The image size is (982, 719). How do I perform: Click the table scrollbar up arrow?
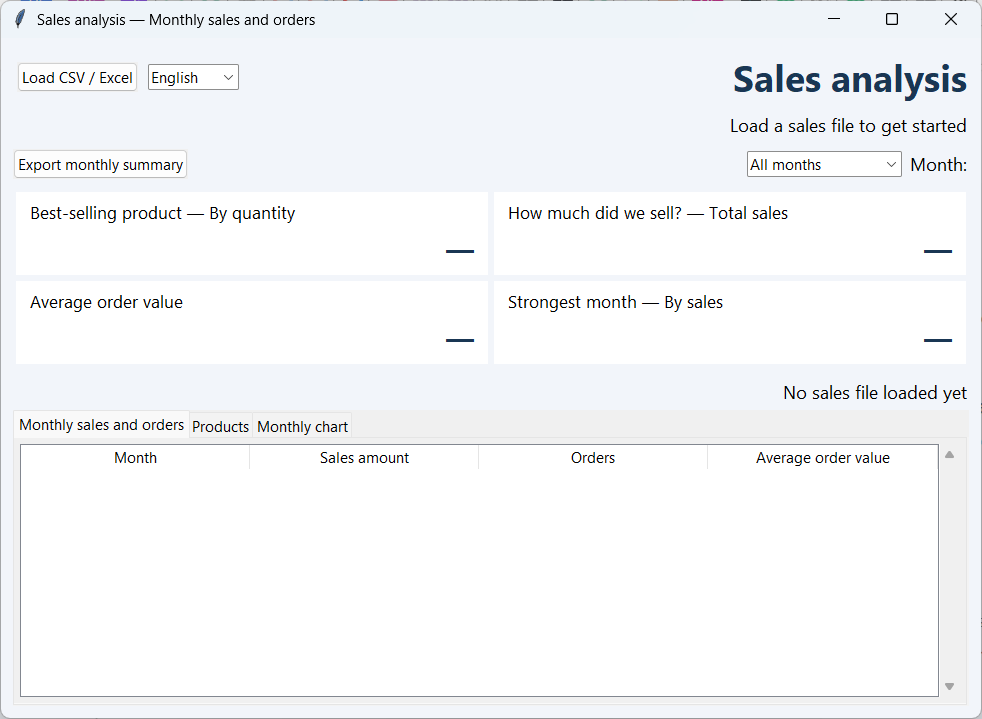949,455
